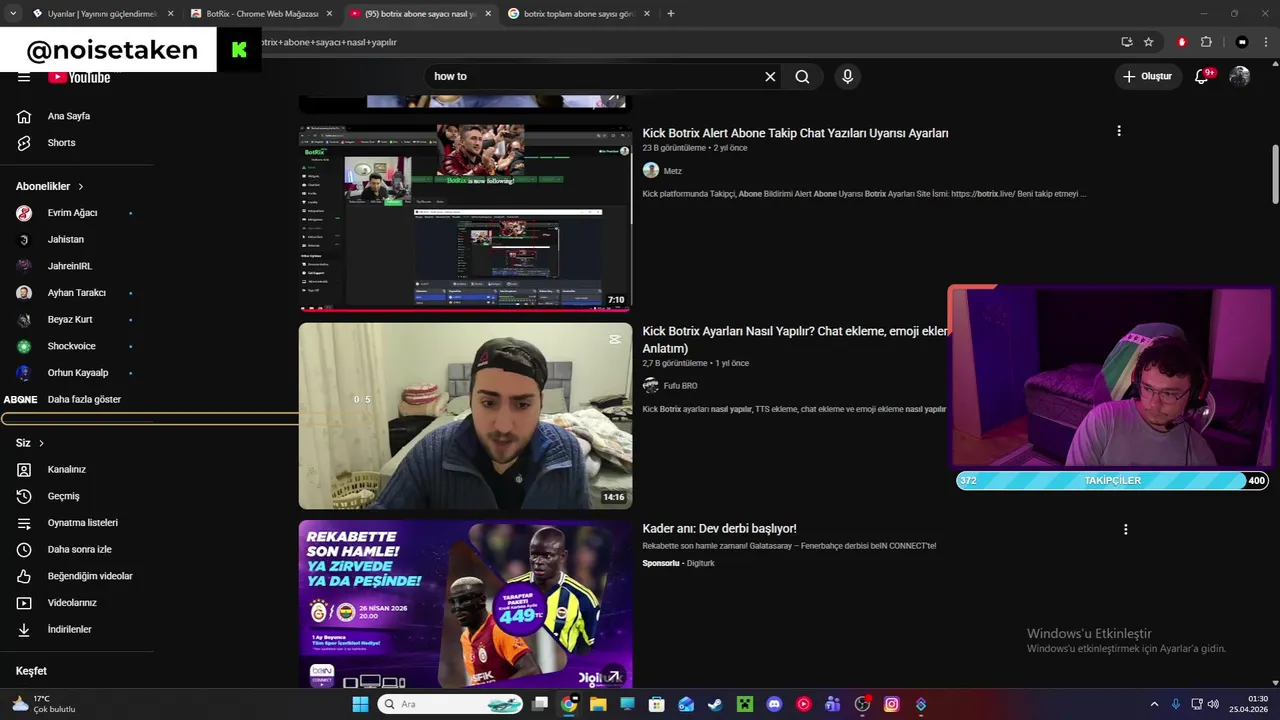Open Kick Botrix Ayarları Nasıl Yapılır video

click(795, 339)
